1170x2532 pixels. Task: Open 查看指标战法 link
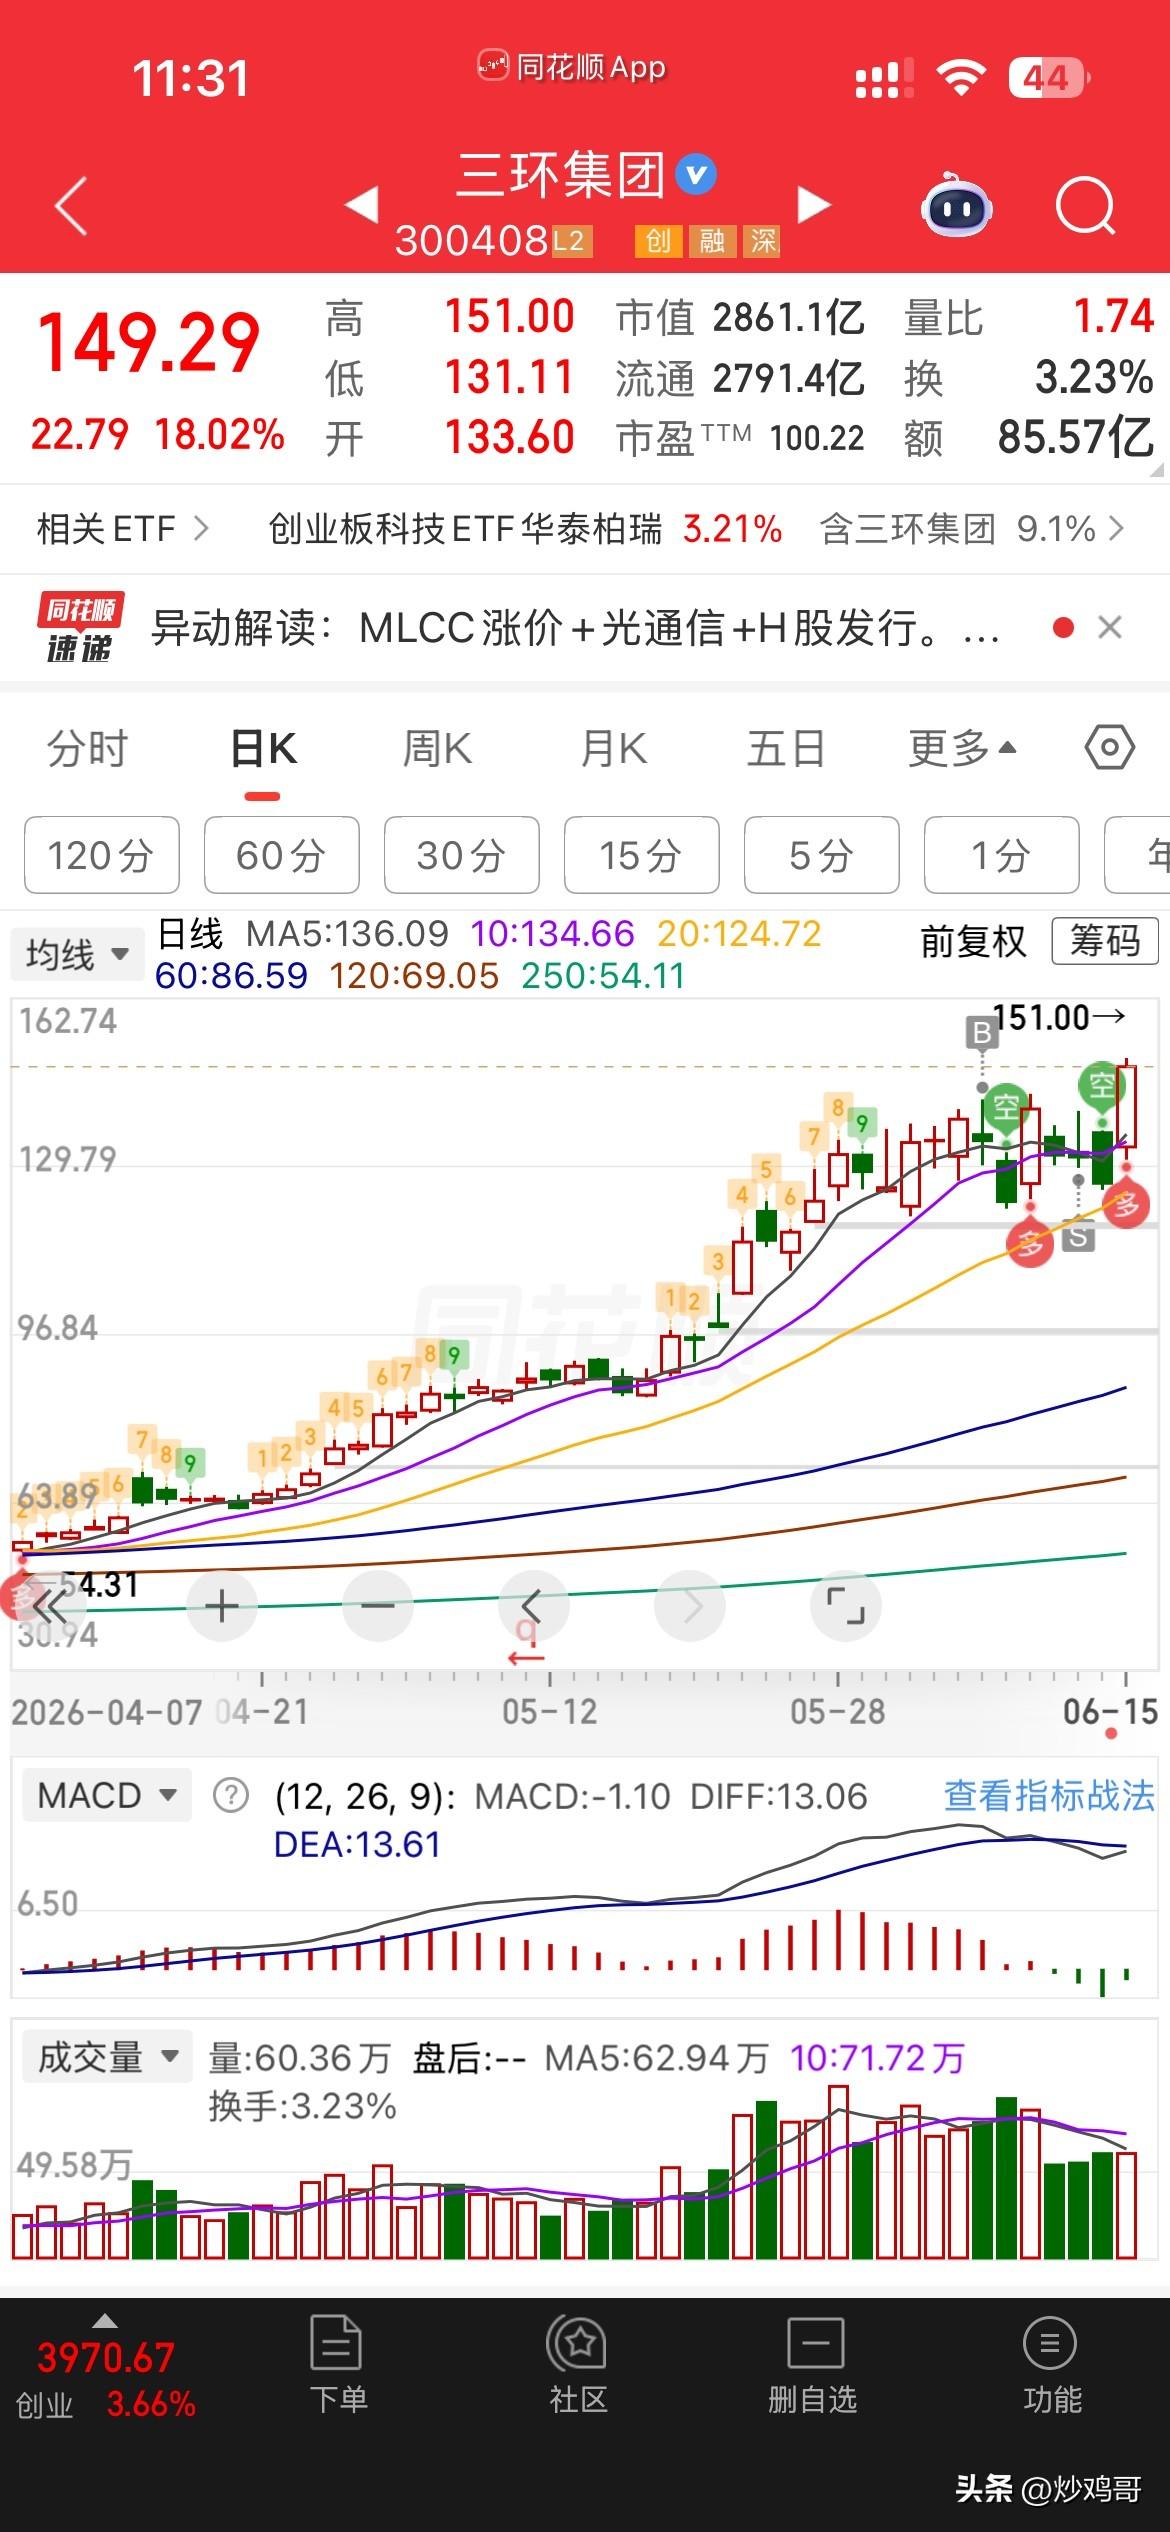point(1049,1796)
